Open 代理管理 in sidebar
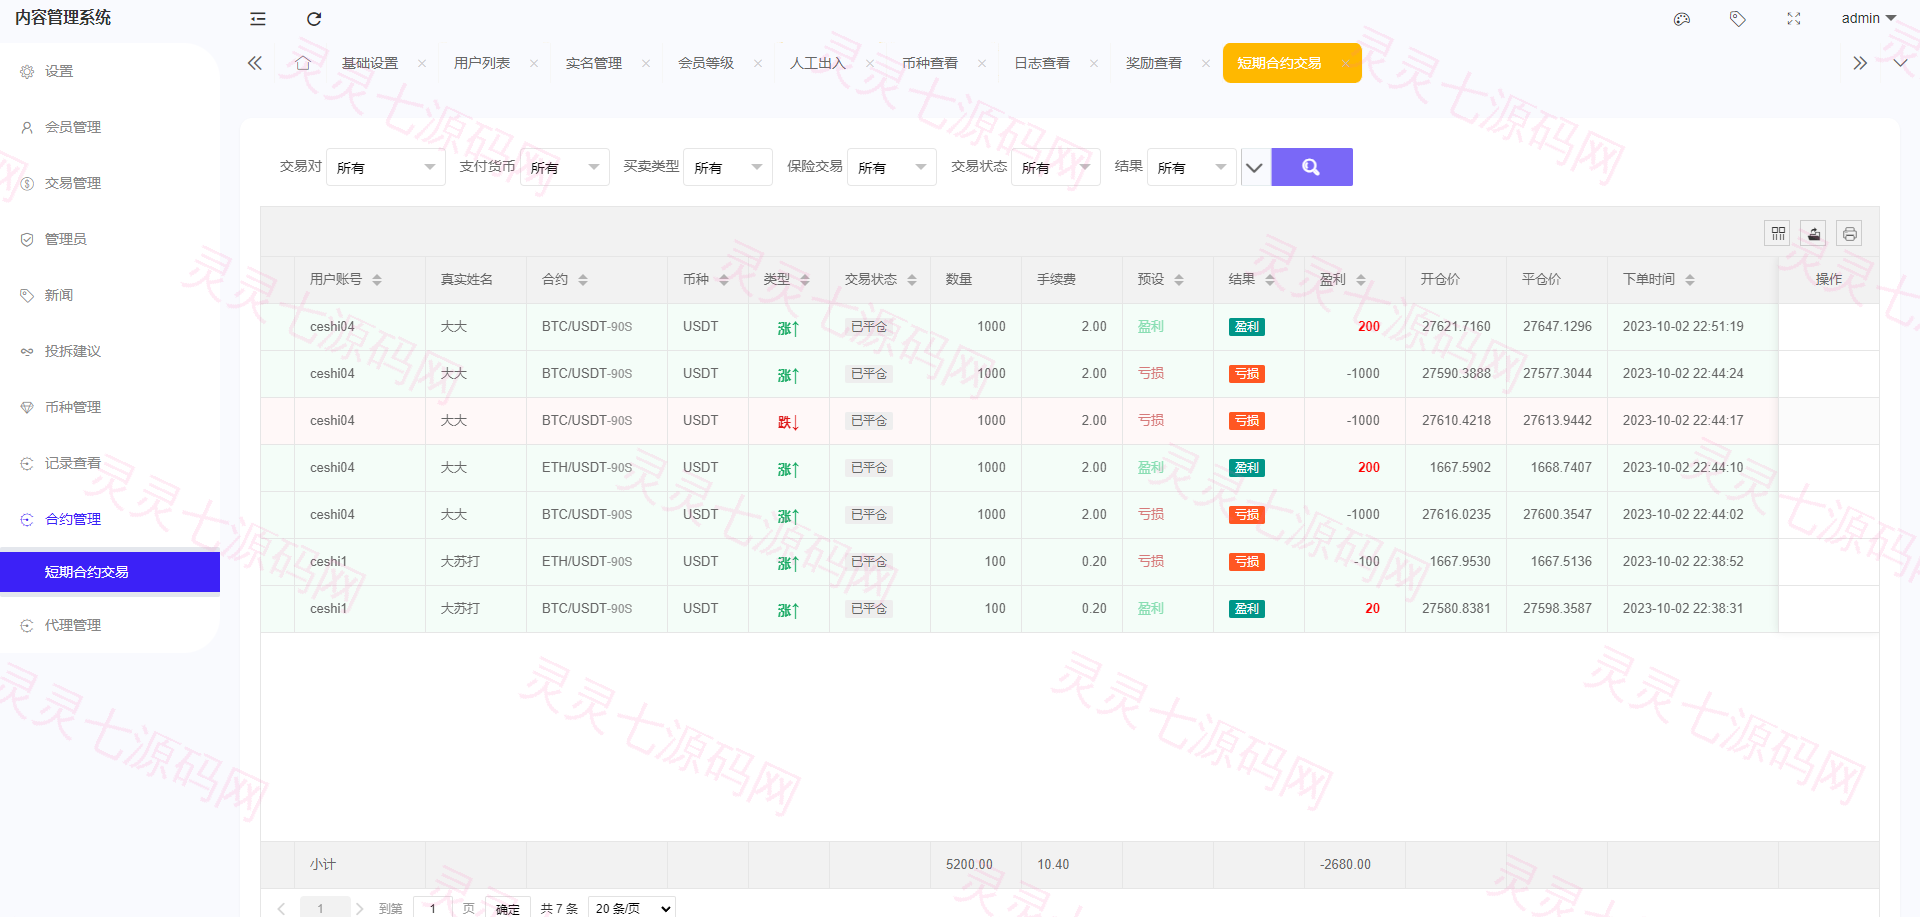The height and width of the screenshot is (917, 1920). point(110,625)
